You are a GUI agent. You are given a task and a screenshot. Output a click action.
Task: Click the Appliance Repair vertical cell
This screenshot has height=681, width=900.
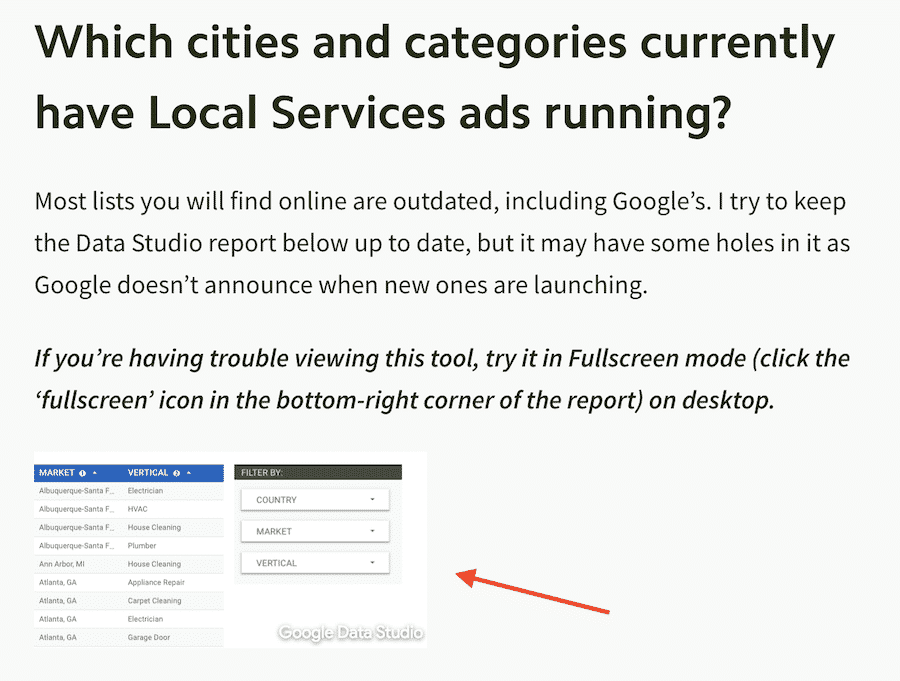(156, 582)
